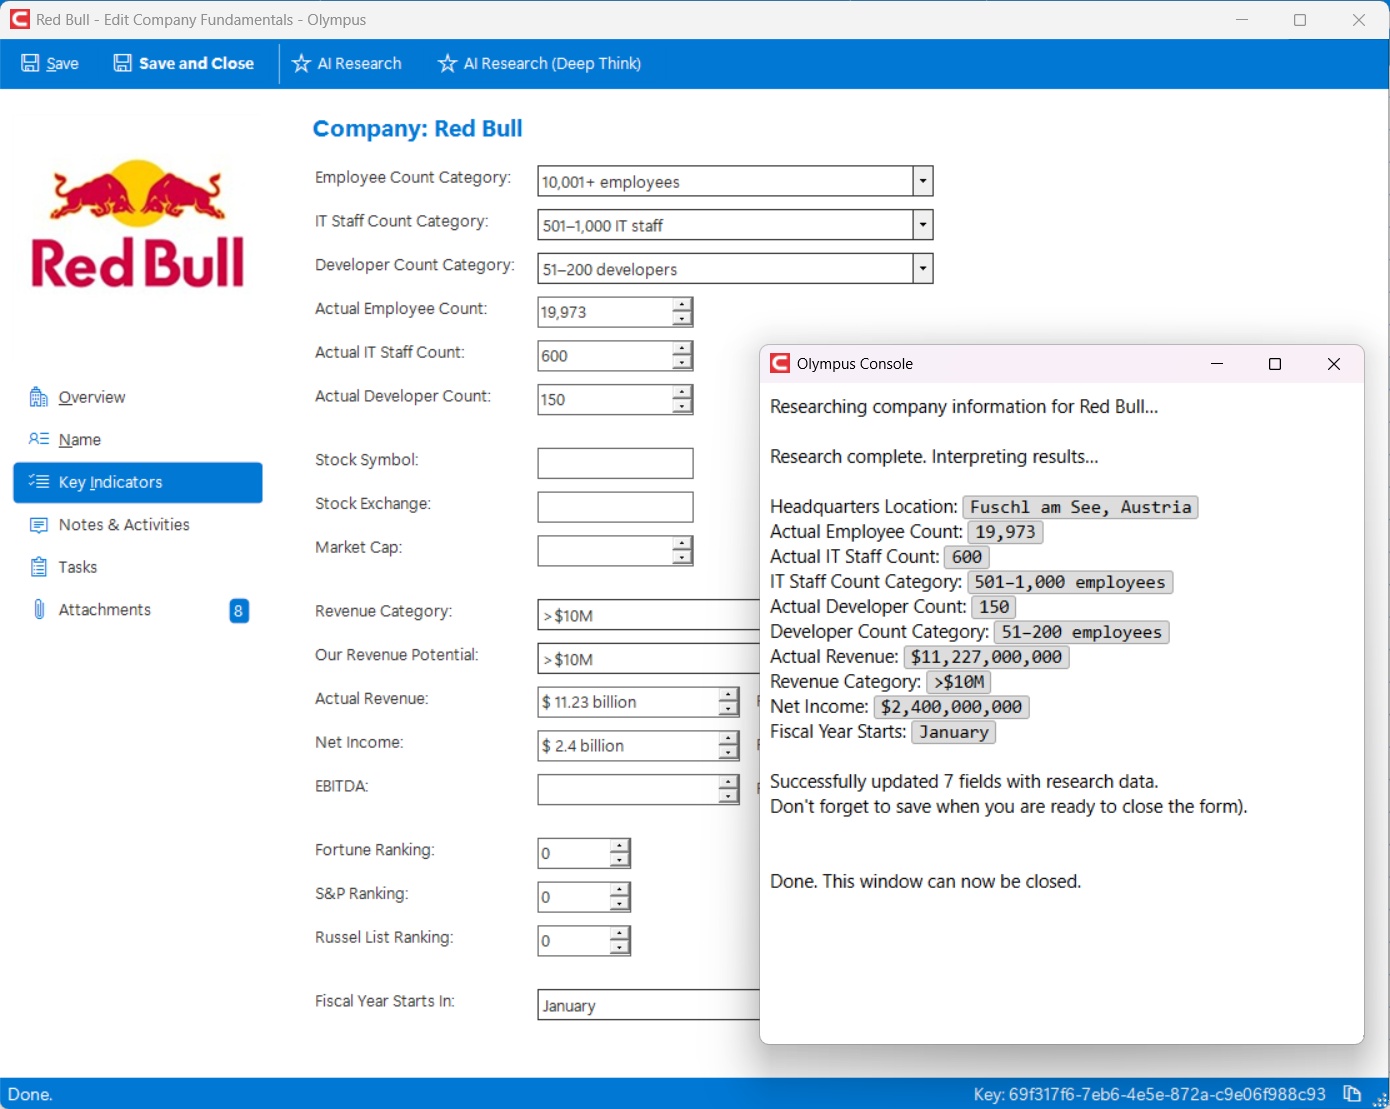Click the Red Bull logo image
1390x1109 pixels.
click(138, 224)
